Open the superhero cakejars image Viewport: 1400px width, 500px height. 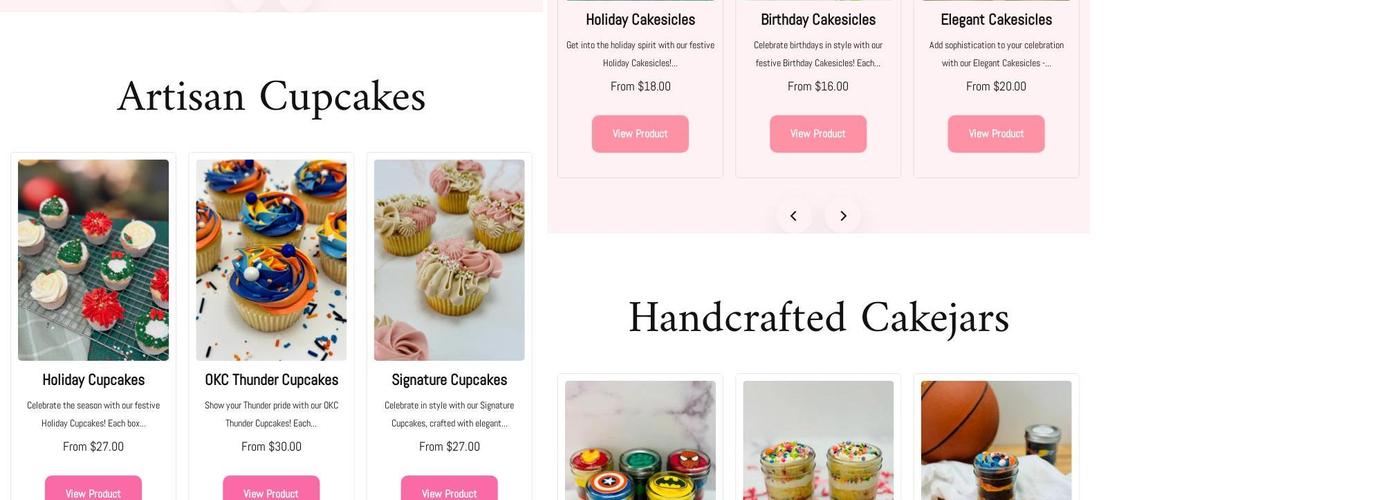pyautogui.click(x=640, y=440)
